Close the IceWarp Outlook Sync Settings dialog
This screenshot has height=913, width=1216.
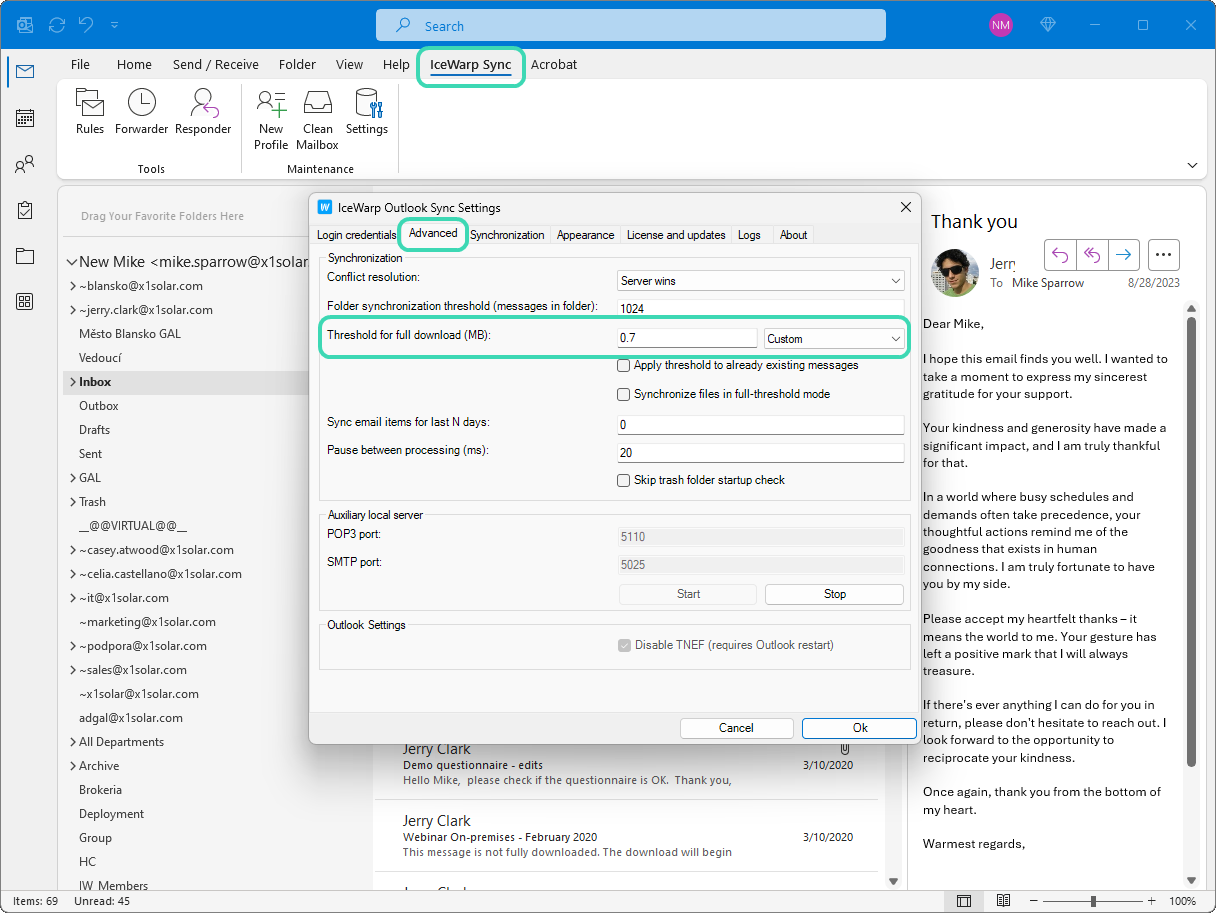pos(906,207)
